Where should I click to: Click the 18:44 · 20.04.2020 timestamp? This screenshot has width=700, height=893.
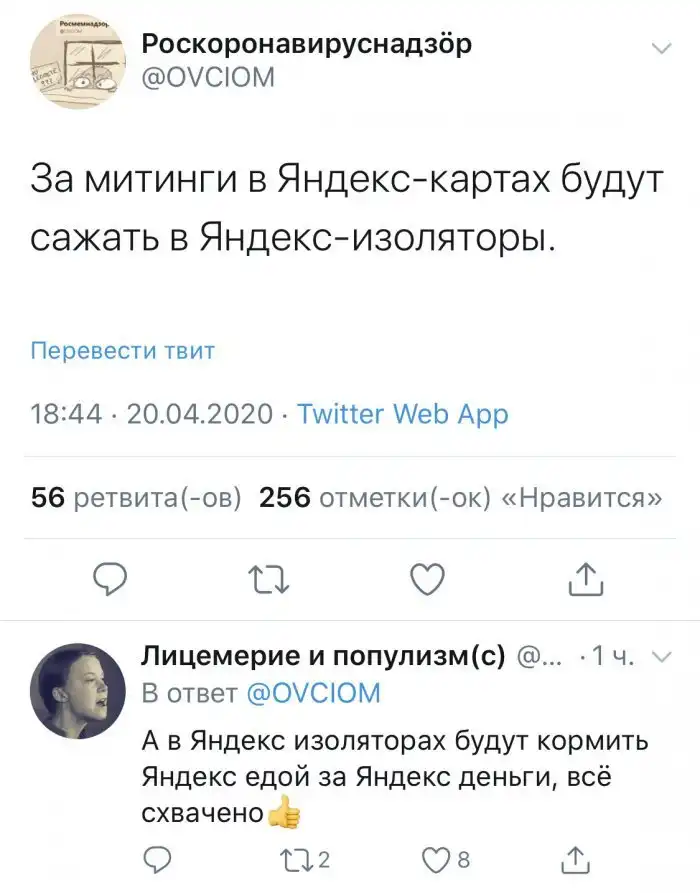148,413
